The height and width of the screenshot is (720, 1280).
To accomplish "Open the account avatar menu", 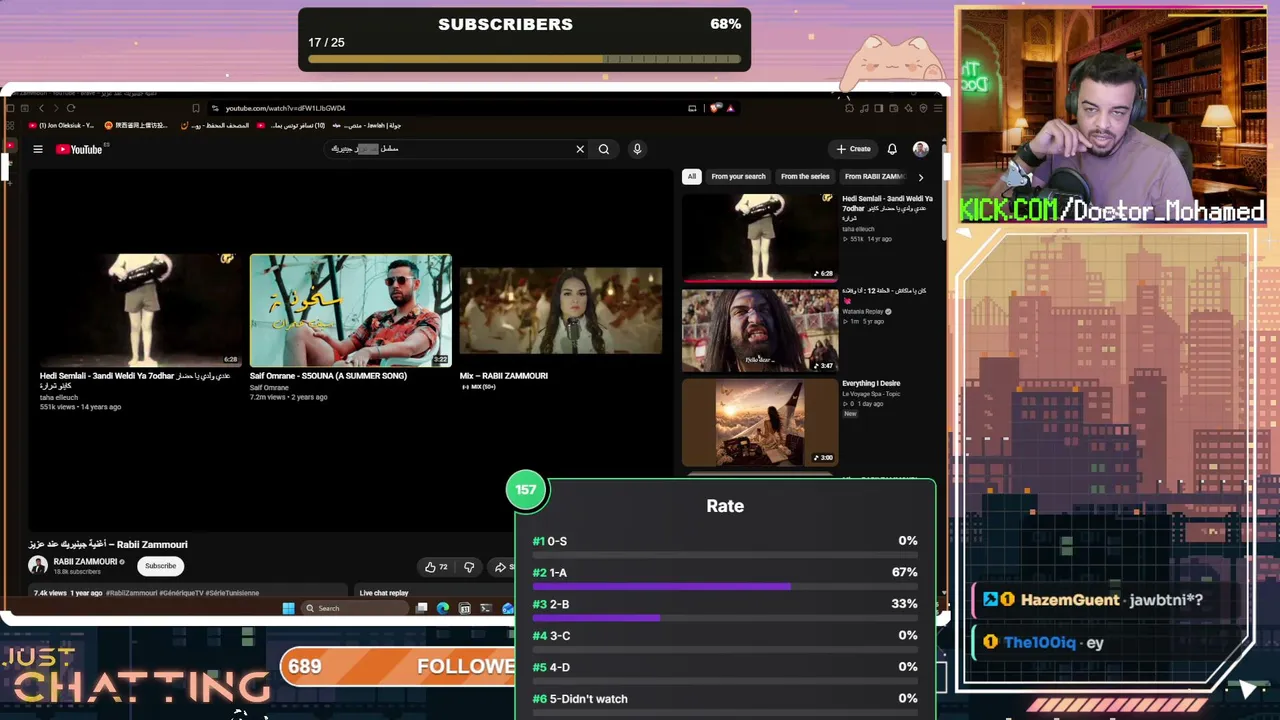I will tap(921, 149).
